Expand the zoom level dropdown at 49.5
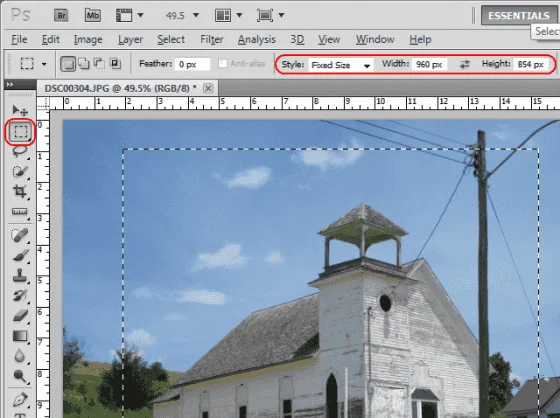The height and width of the screenshot is (418, 560). point(196,15)
